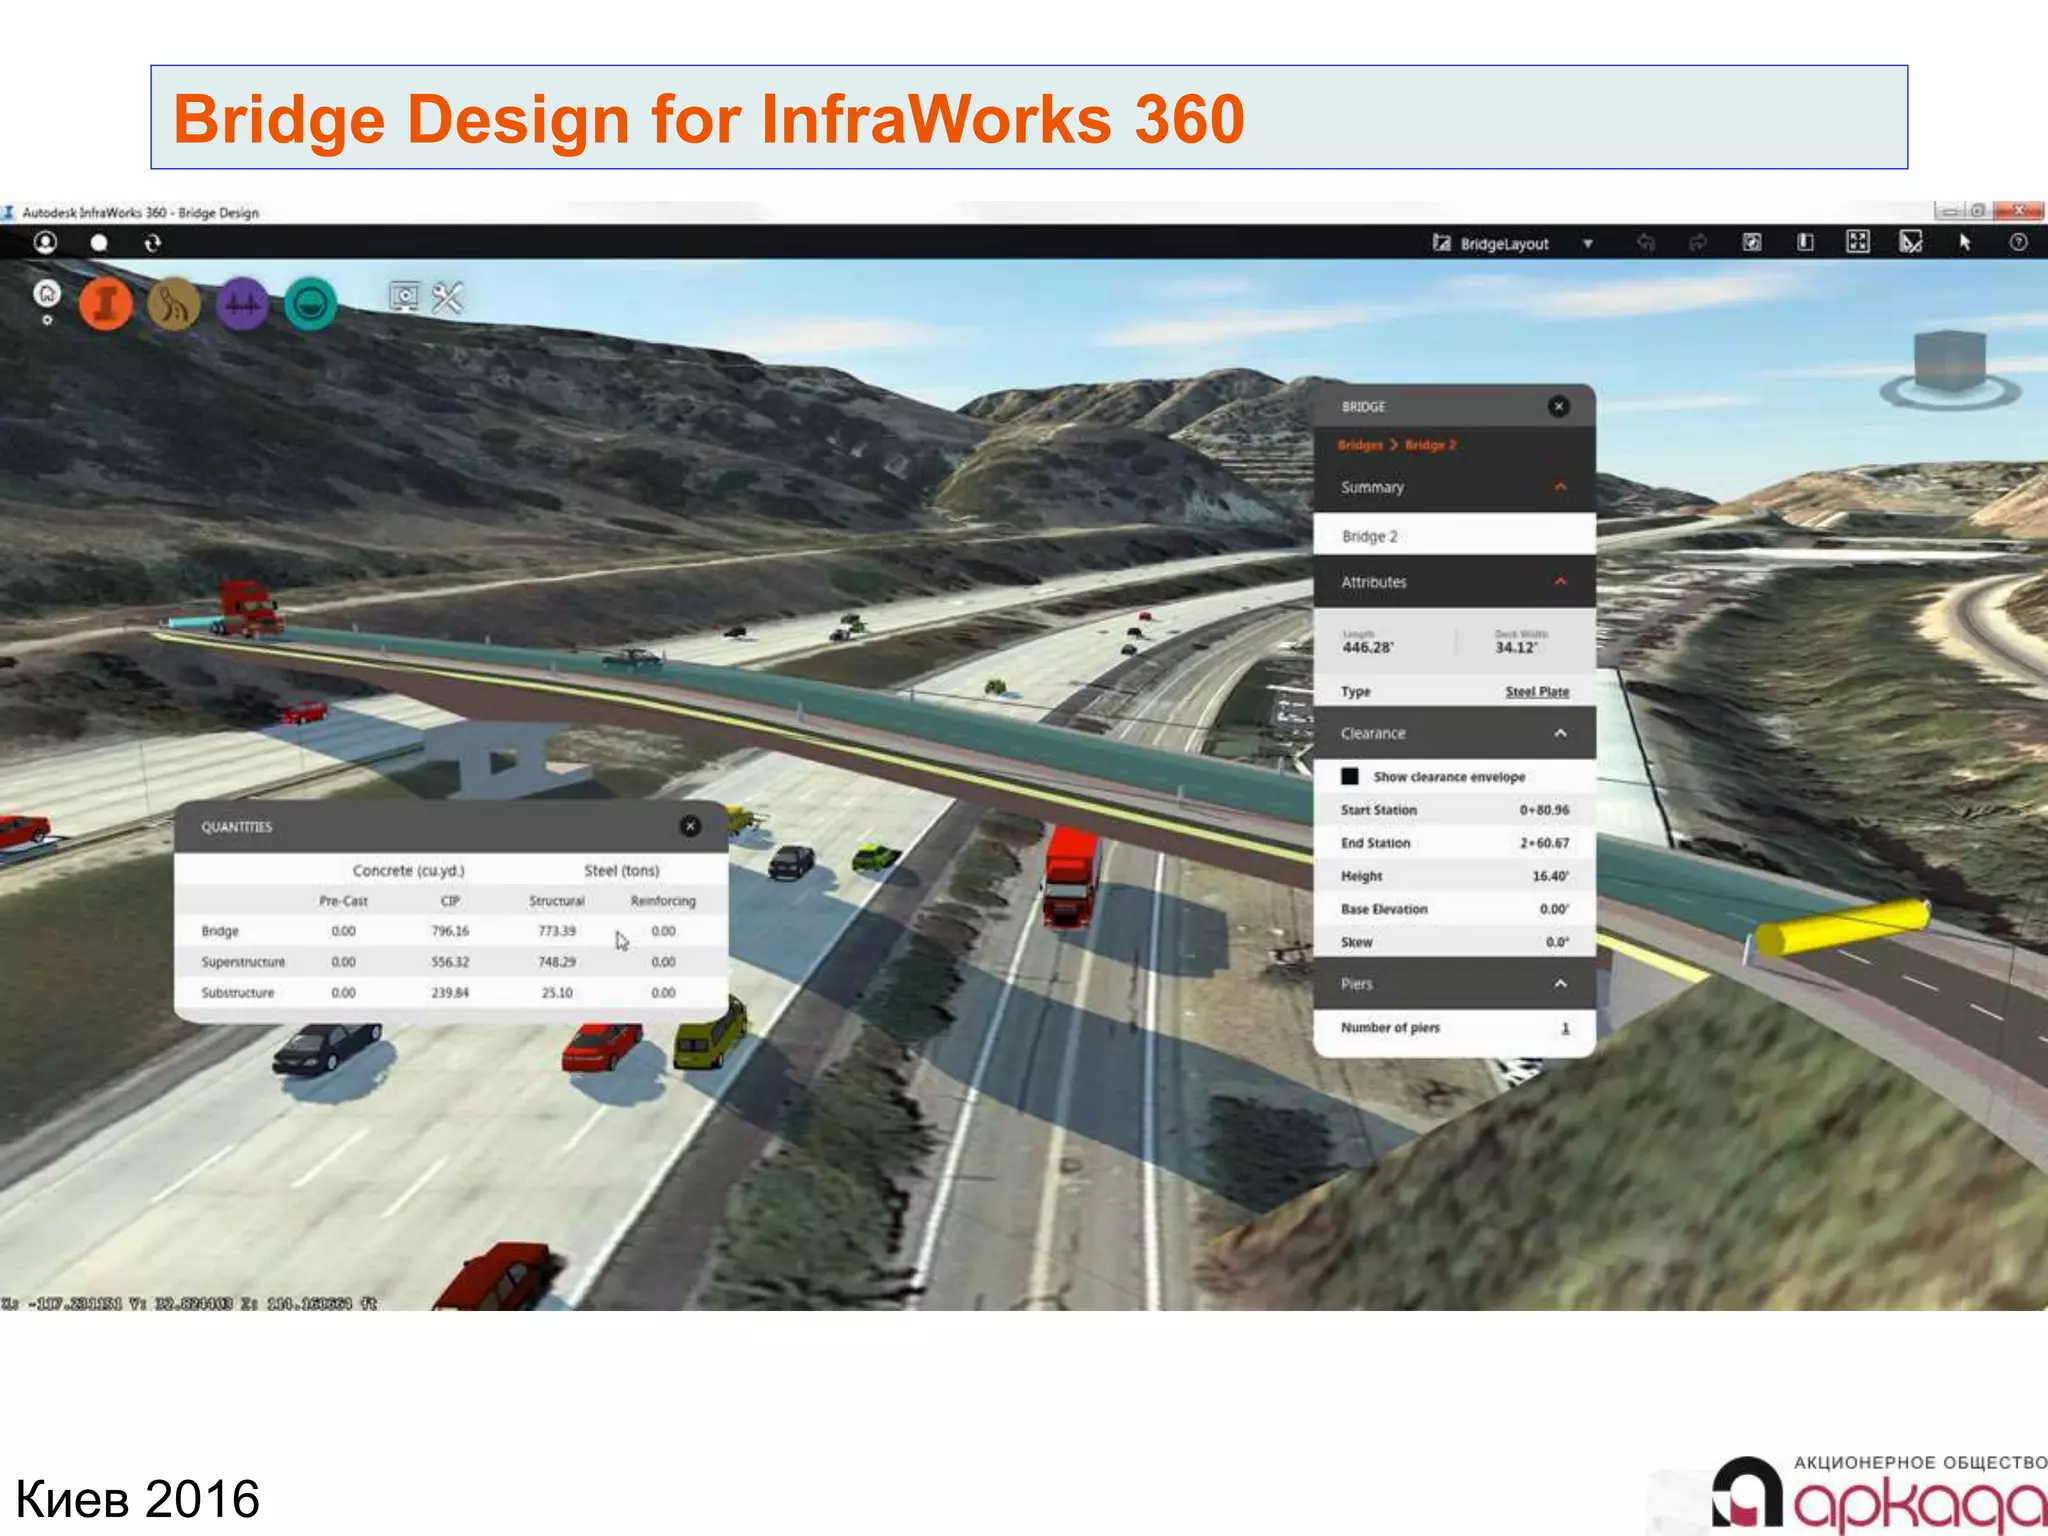Click the Steel Plate type link

(x=1537, y=692)
